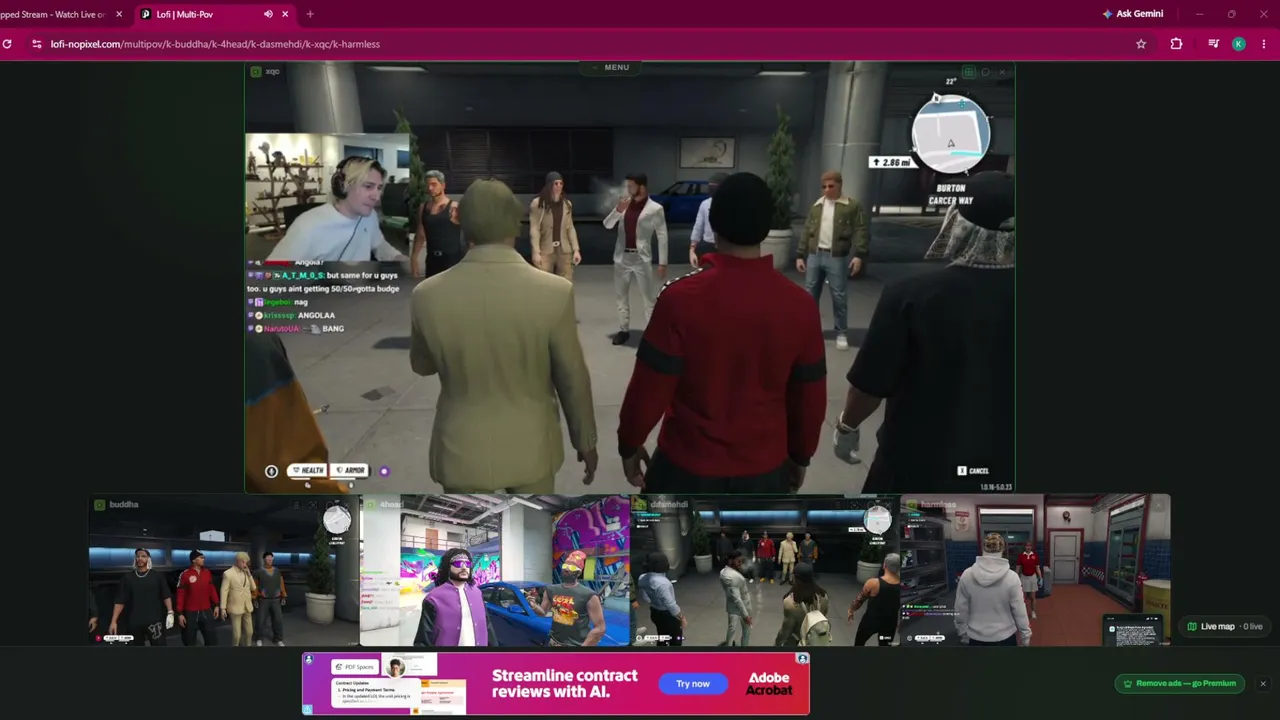Click the grid layout icon on xqc stream

[968, 72]
